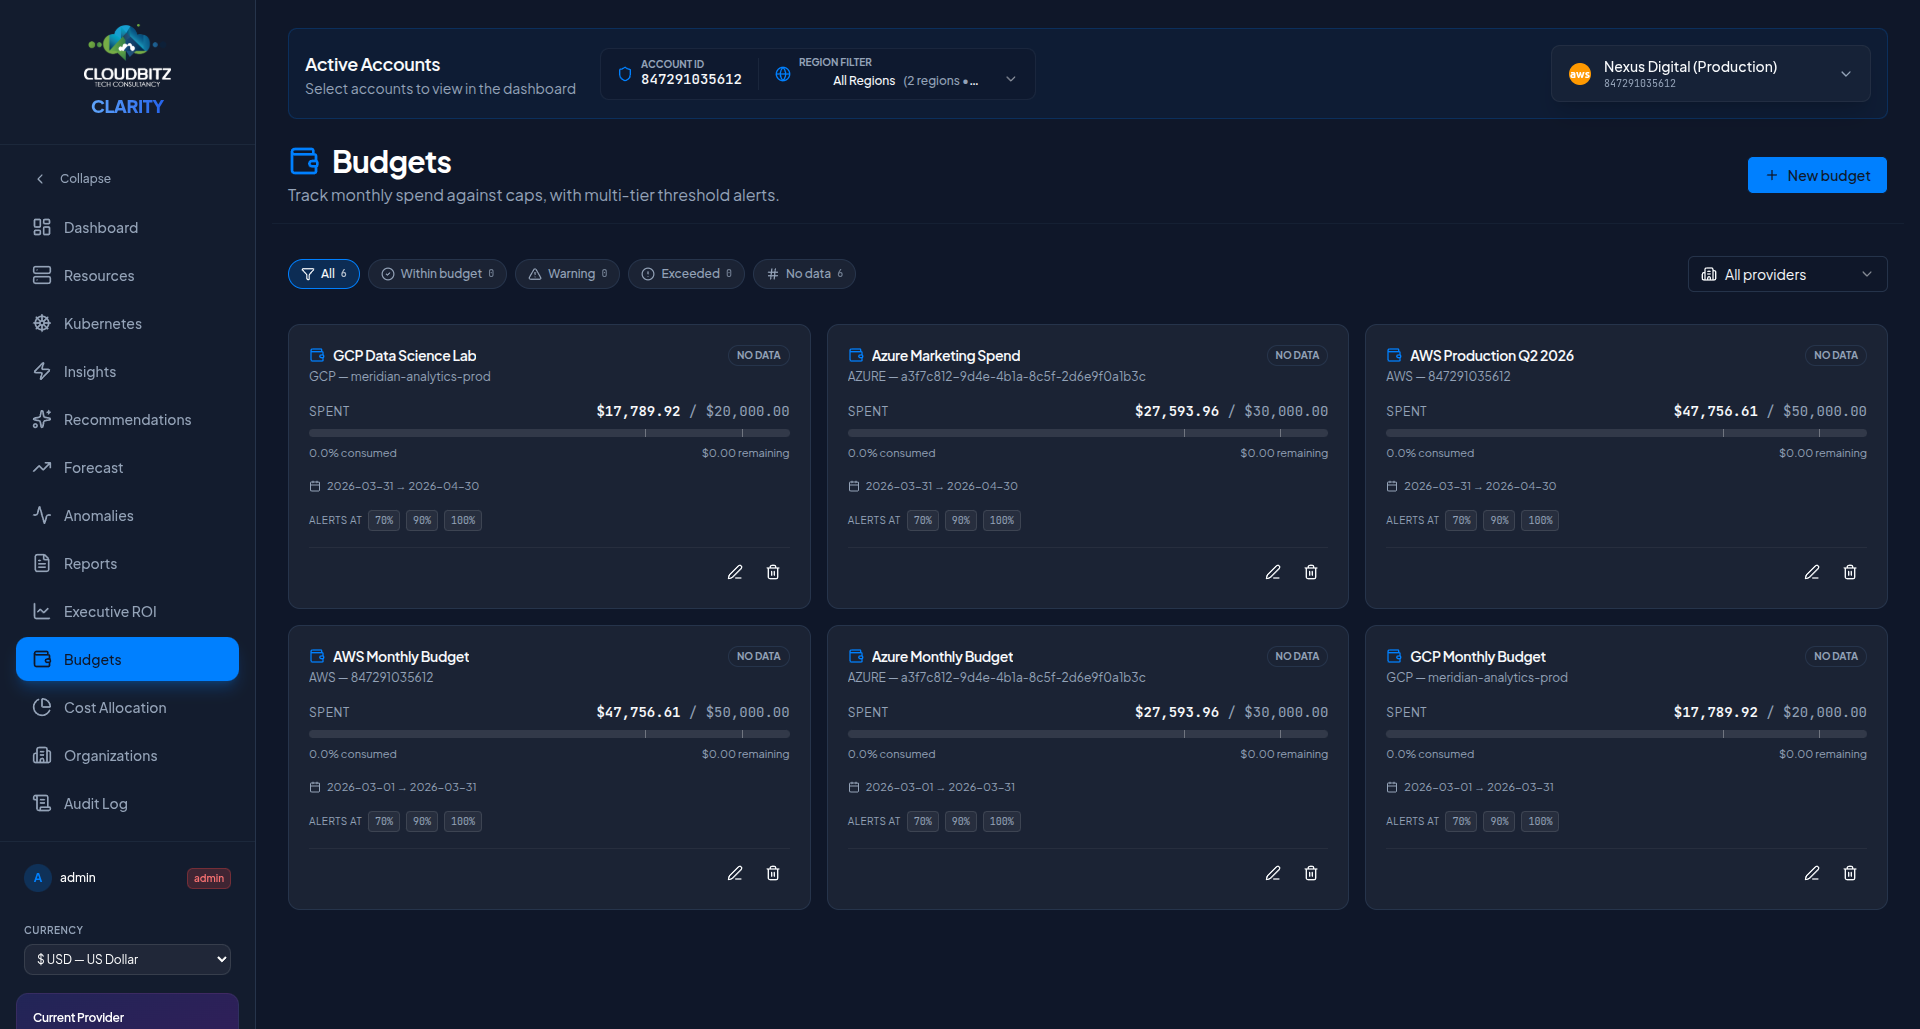
Task: Show all budgets filter
Action: pos(324,274)
